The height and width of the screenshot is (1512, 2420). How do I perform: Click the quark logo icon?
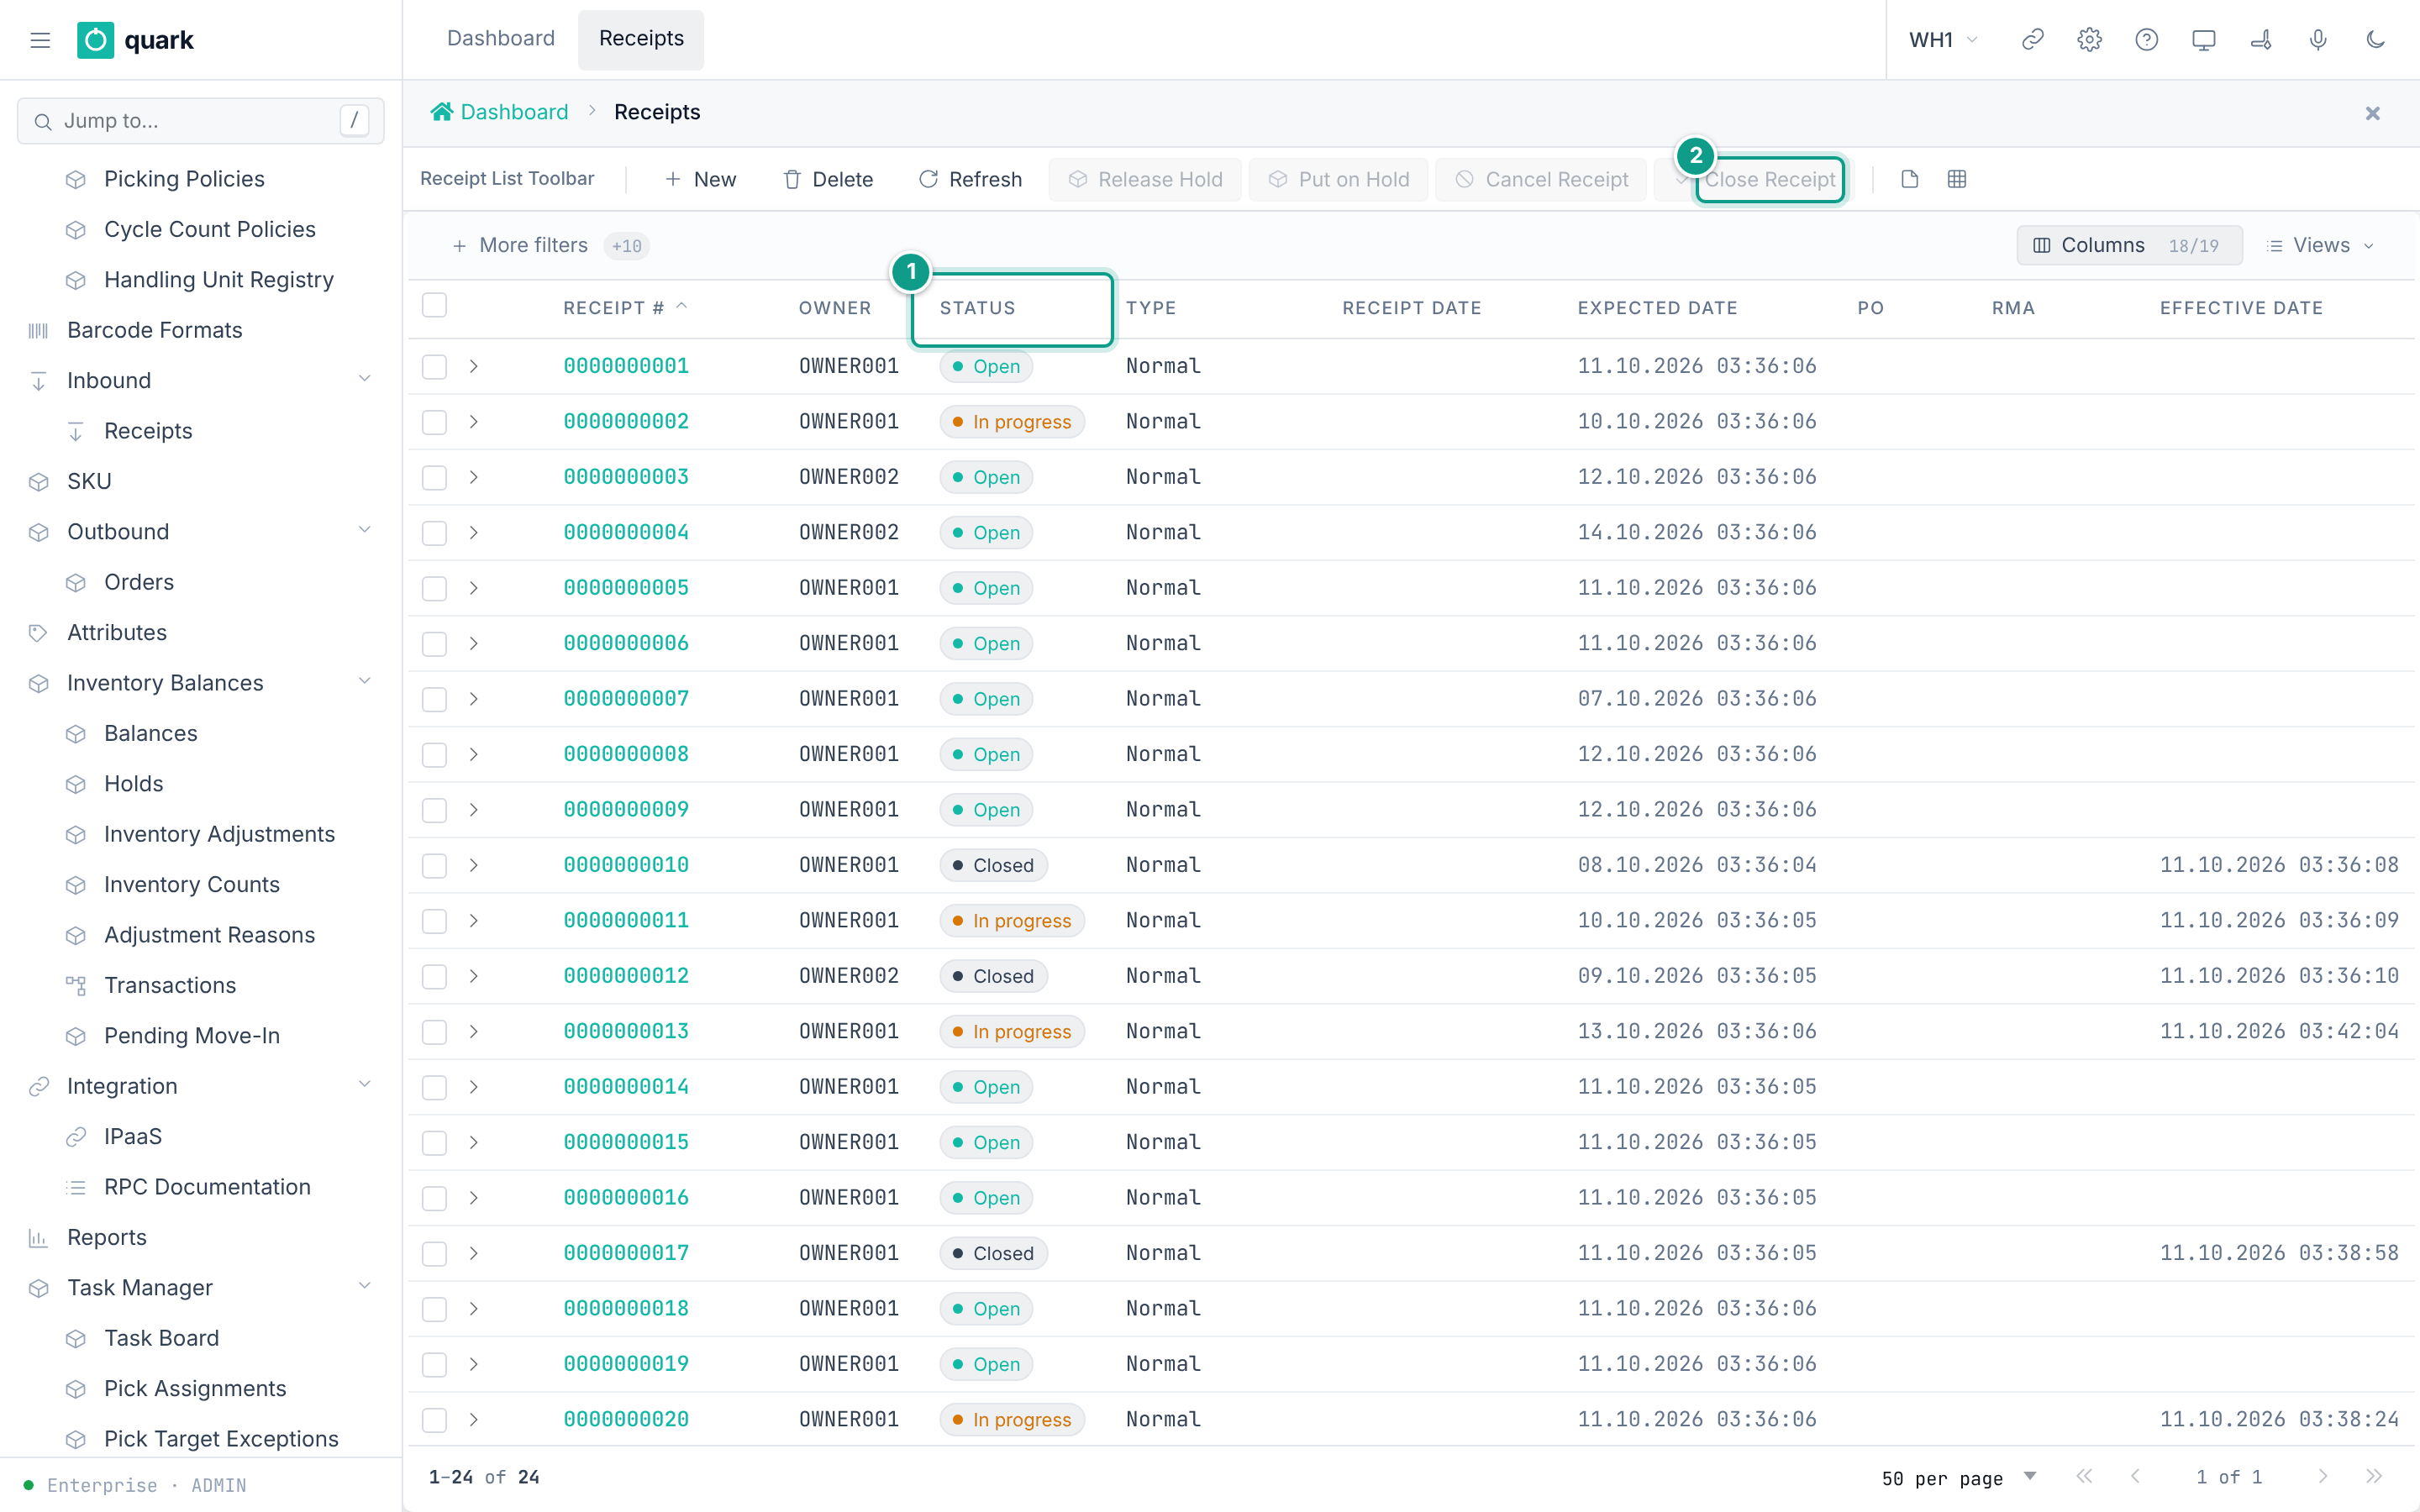click(95, 40)
